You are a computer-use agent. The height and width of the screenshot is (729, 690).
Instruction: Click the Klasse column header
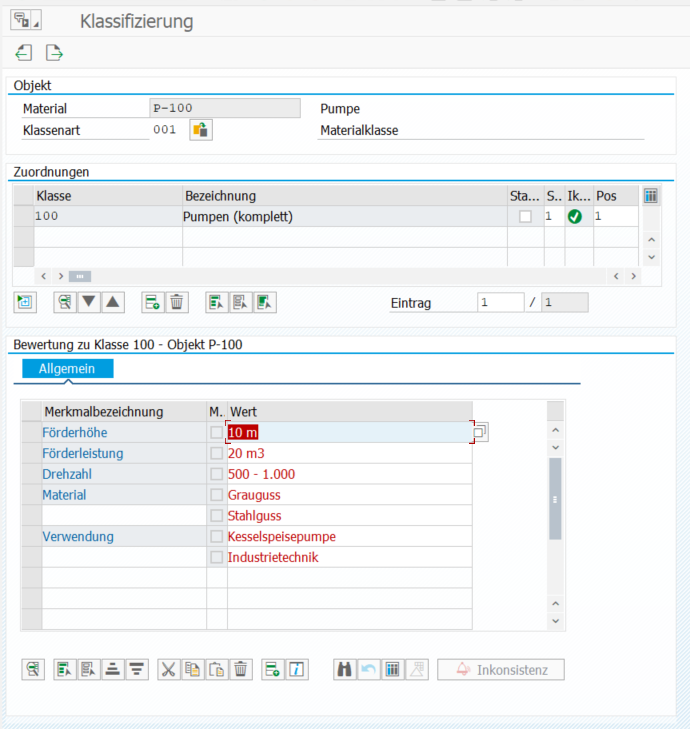(x=108, y=196)
